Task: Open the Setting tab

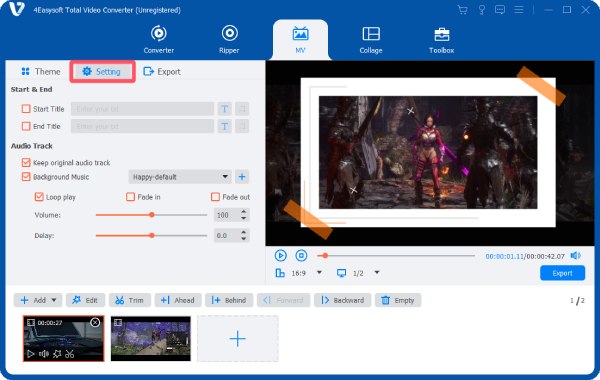Action: (102, 72)
